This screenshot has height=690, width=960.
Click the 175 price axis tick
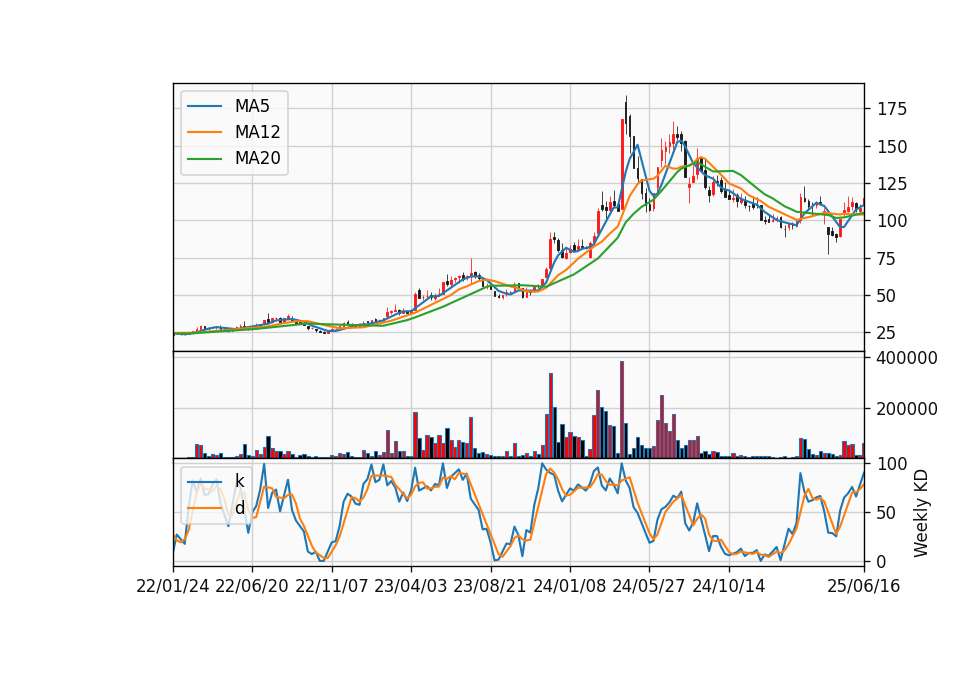pos(892,110)
